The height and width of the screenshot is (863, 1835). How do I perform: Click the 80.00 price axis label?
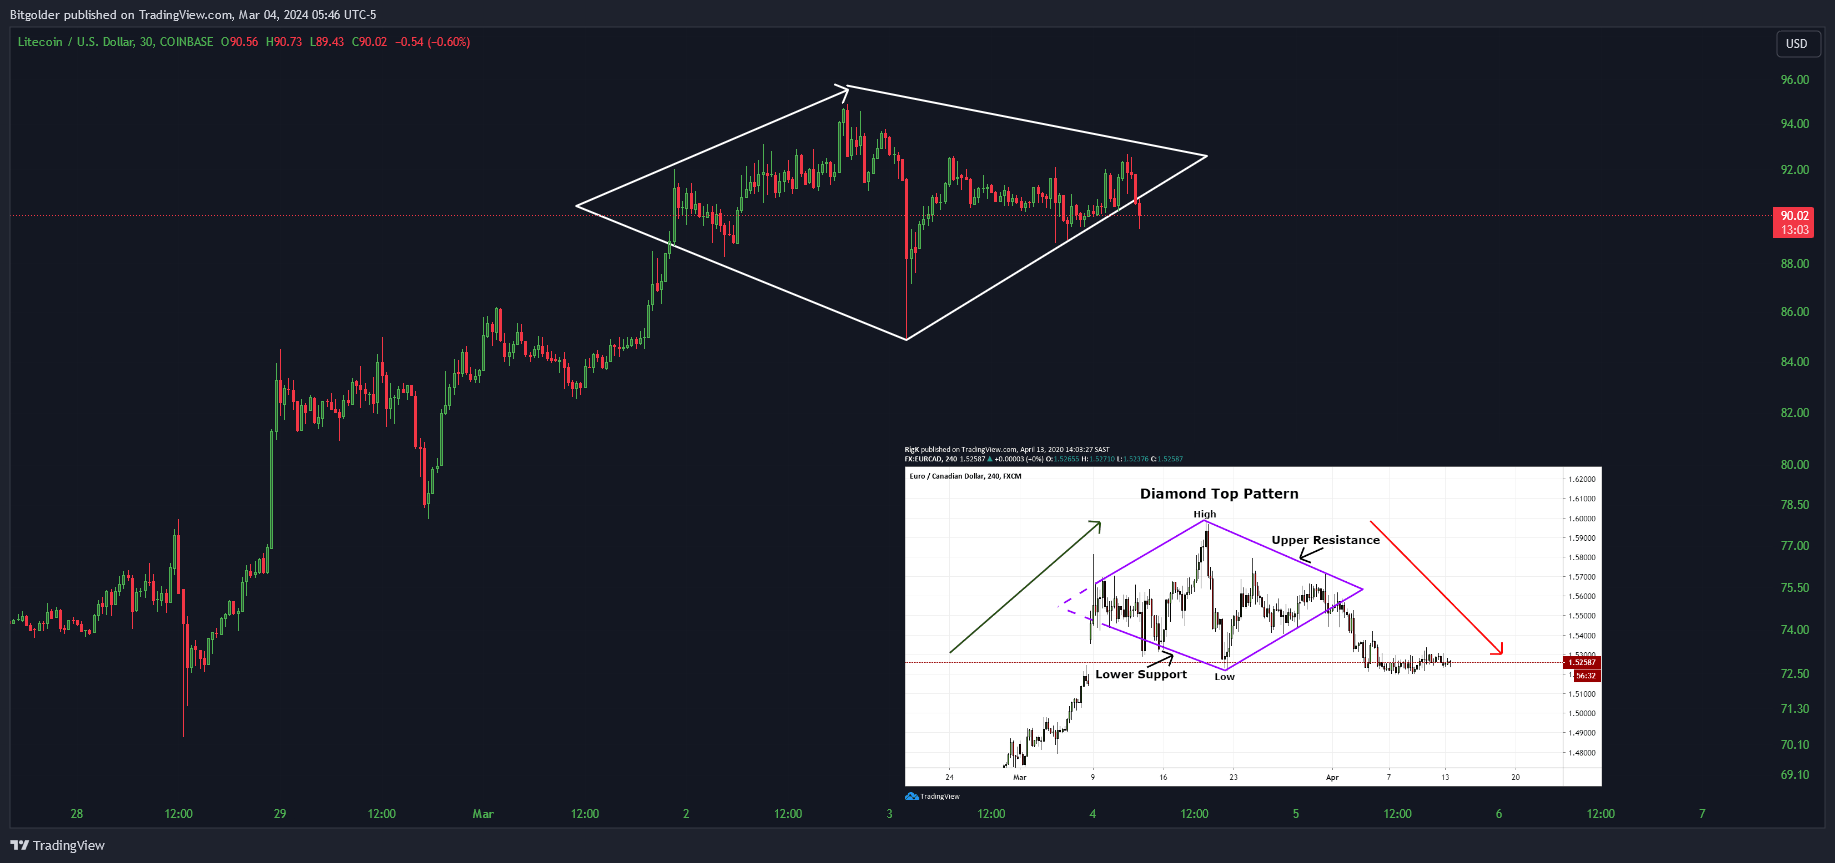point(1795,465)
